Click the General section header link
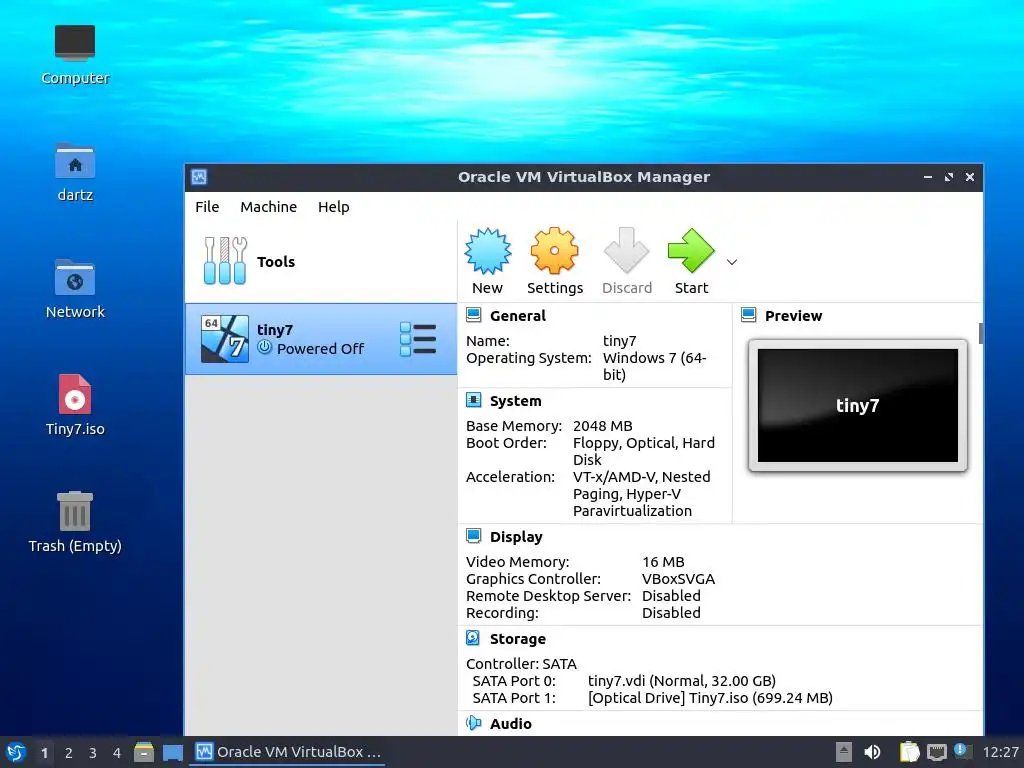Image resolution: width=1024 pixels, height=768 pixels. (517, 316)
